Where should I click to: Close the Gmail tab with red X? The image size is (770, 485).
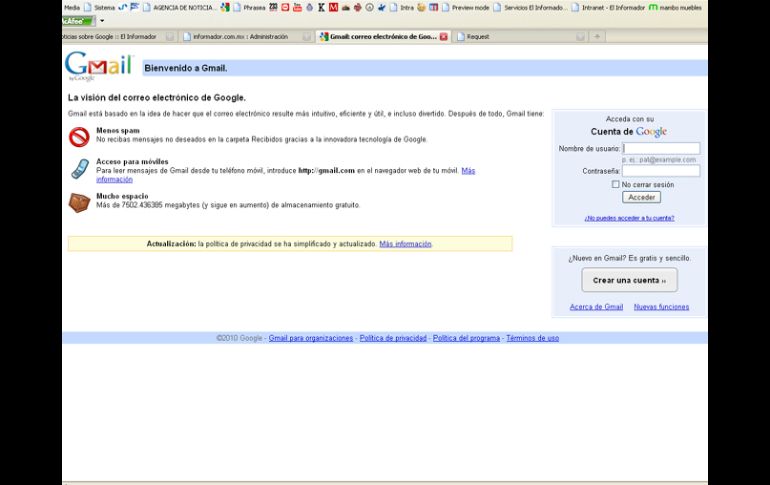coord(444,37)
